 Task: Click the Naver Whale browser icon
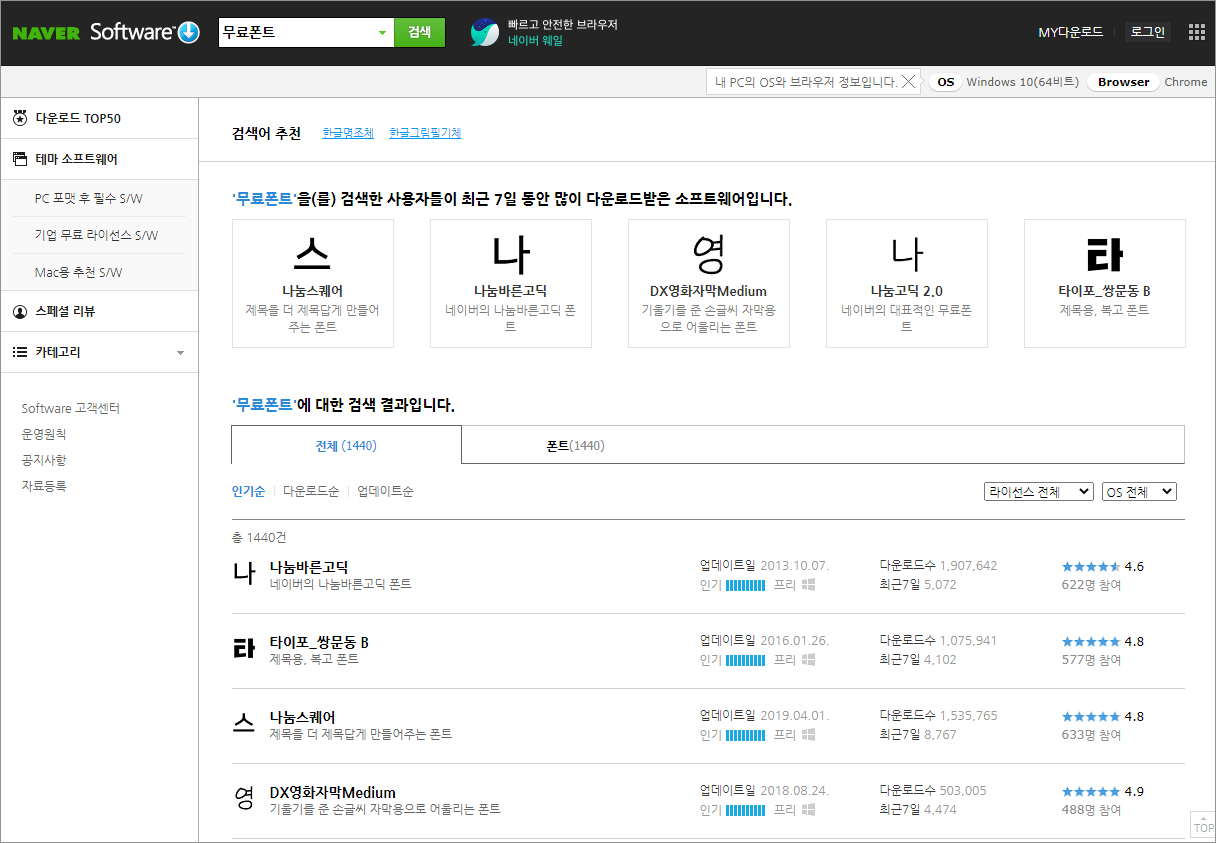tap(485, 32)
